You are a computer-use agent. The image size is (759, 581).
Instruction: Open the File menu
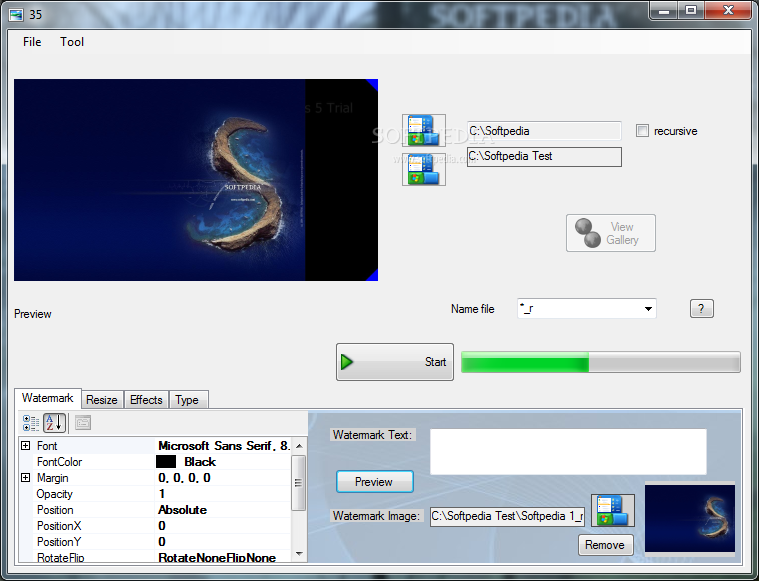point(32,42)
